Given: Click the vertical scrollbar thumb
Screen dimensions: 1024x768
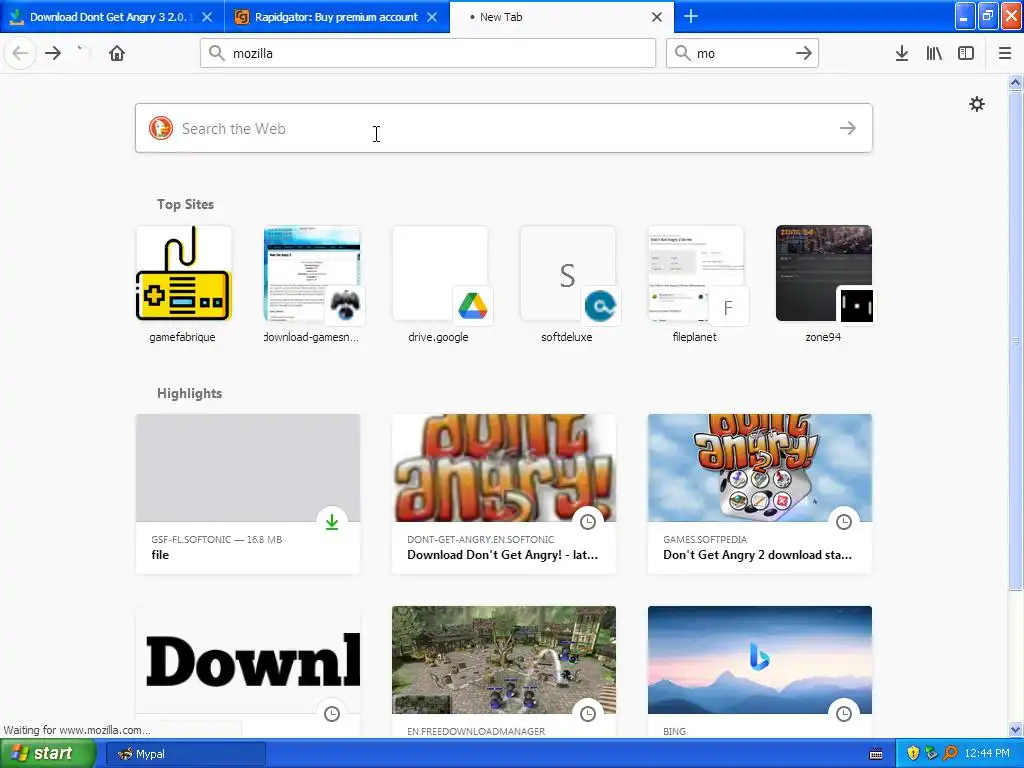Looking at the screenshot, I should point(1015,340).
